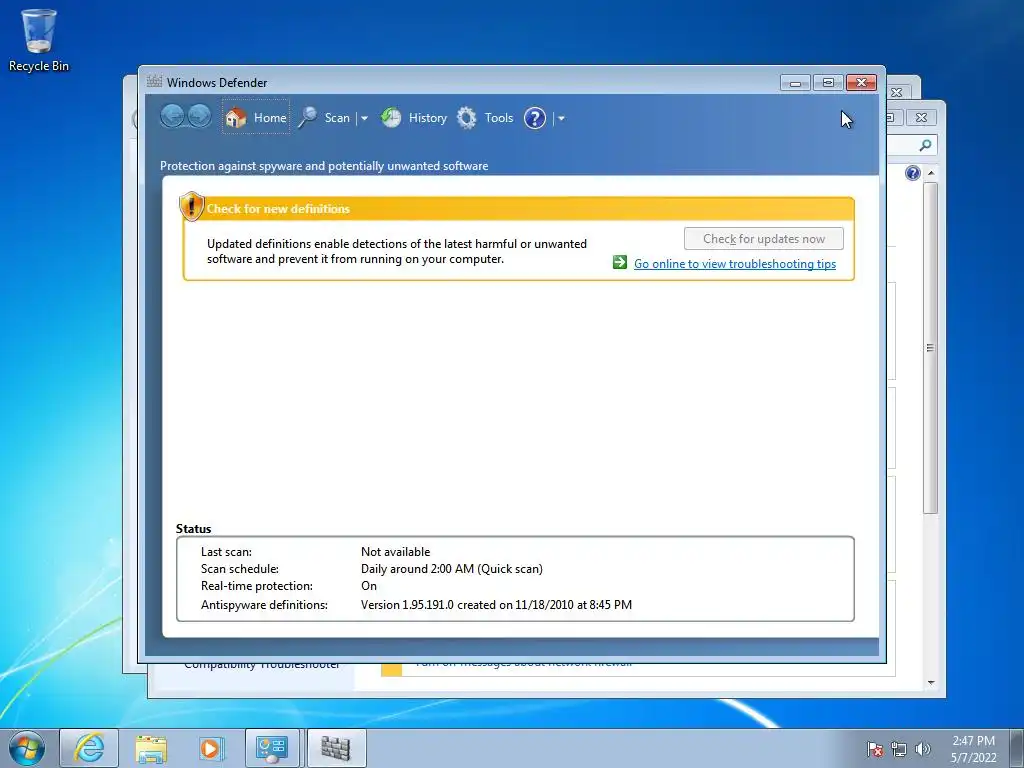Select the Scan toolbar label
Image resolution: width=1024 pixels, height=768 pixels.
[x=337, y=118]
